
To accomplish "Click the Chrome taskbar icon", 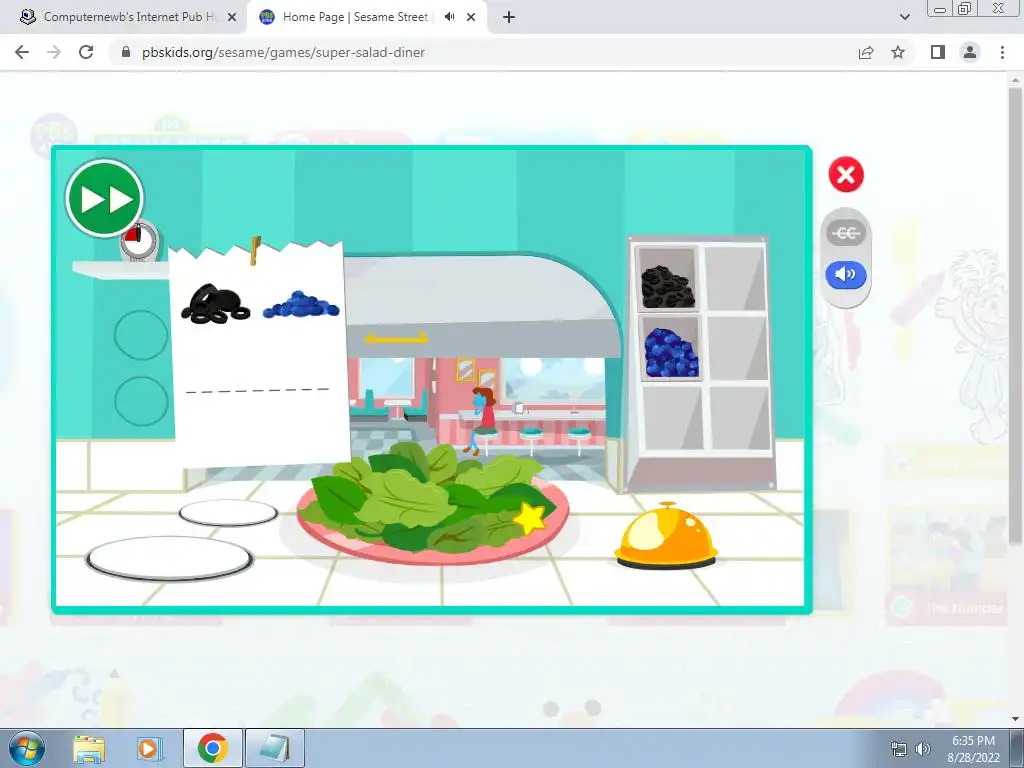I will (213, 748).
